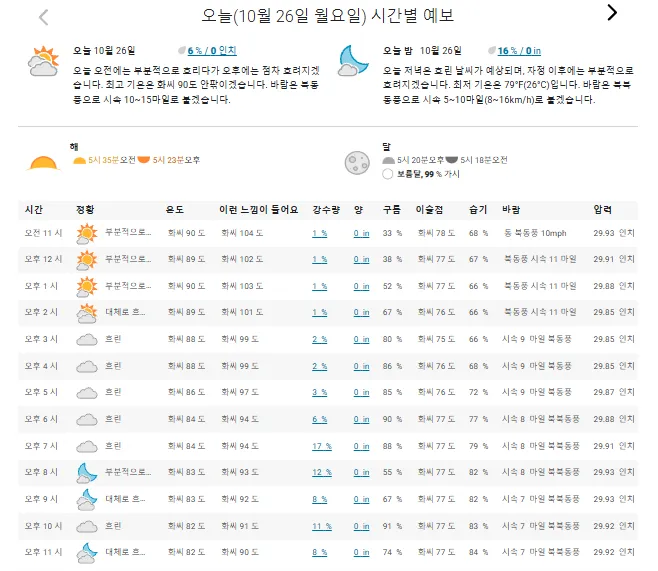Click the 이슬점 column header
Image resolution: width=658 pixels, height=571 pixels.
click(429, 209)
